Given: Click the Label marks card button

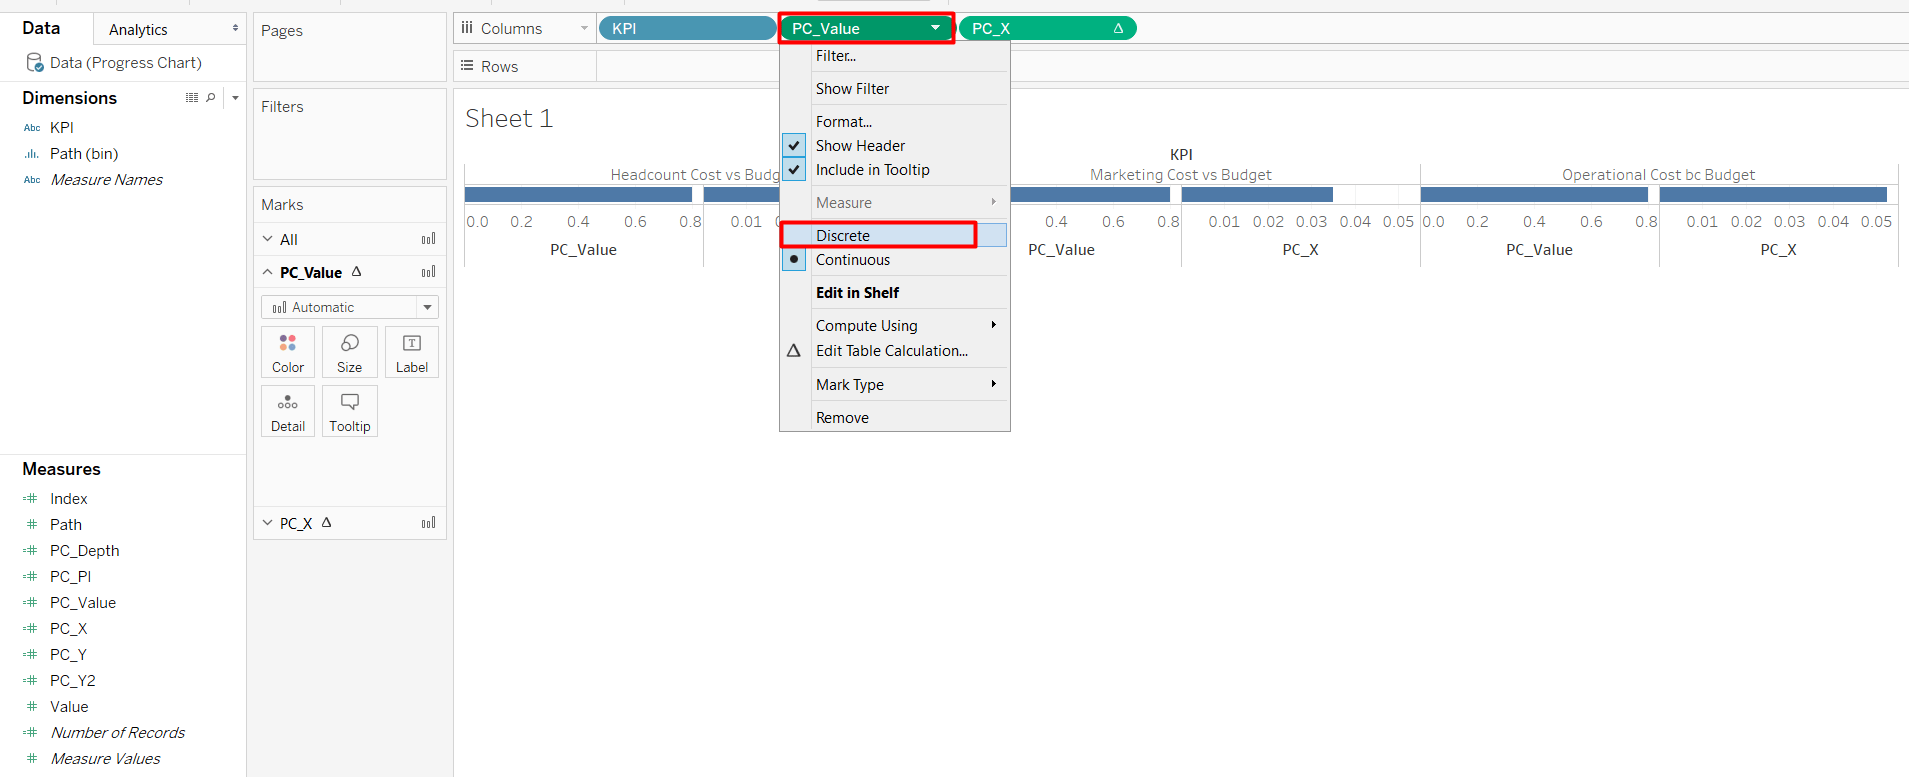Looking at the screenshot, I should (411, 352).
